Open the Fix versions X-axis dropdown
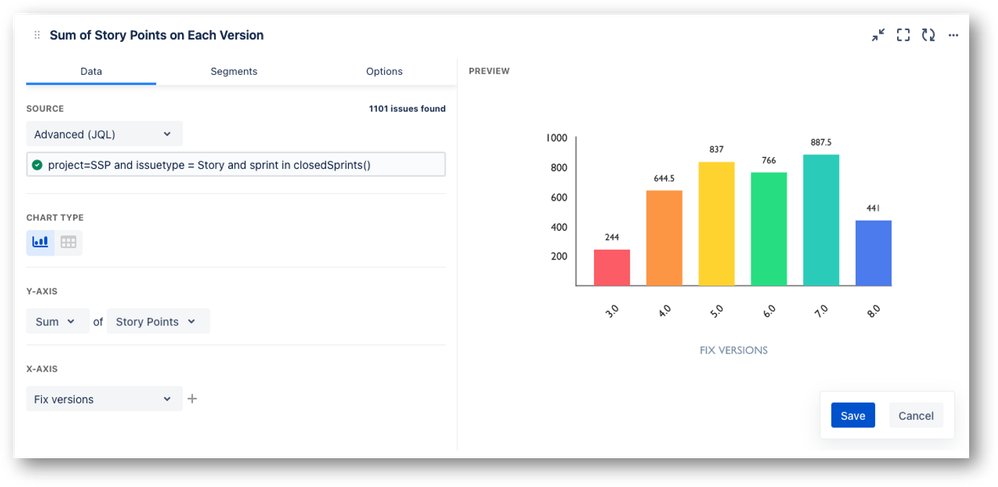Image resolution: width=998 pixels, height=487 pixels. tap(104, 399)
